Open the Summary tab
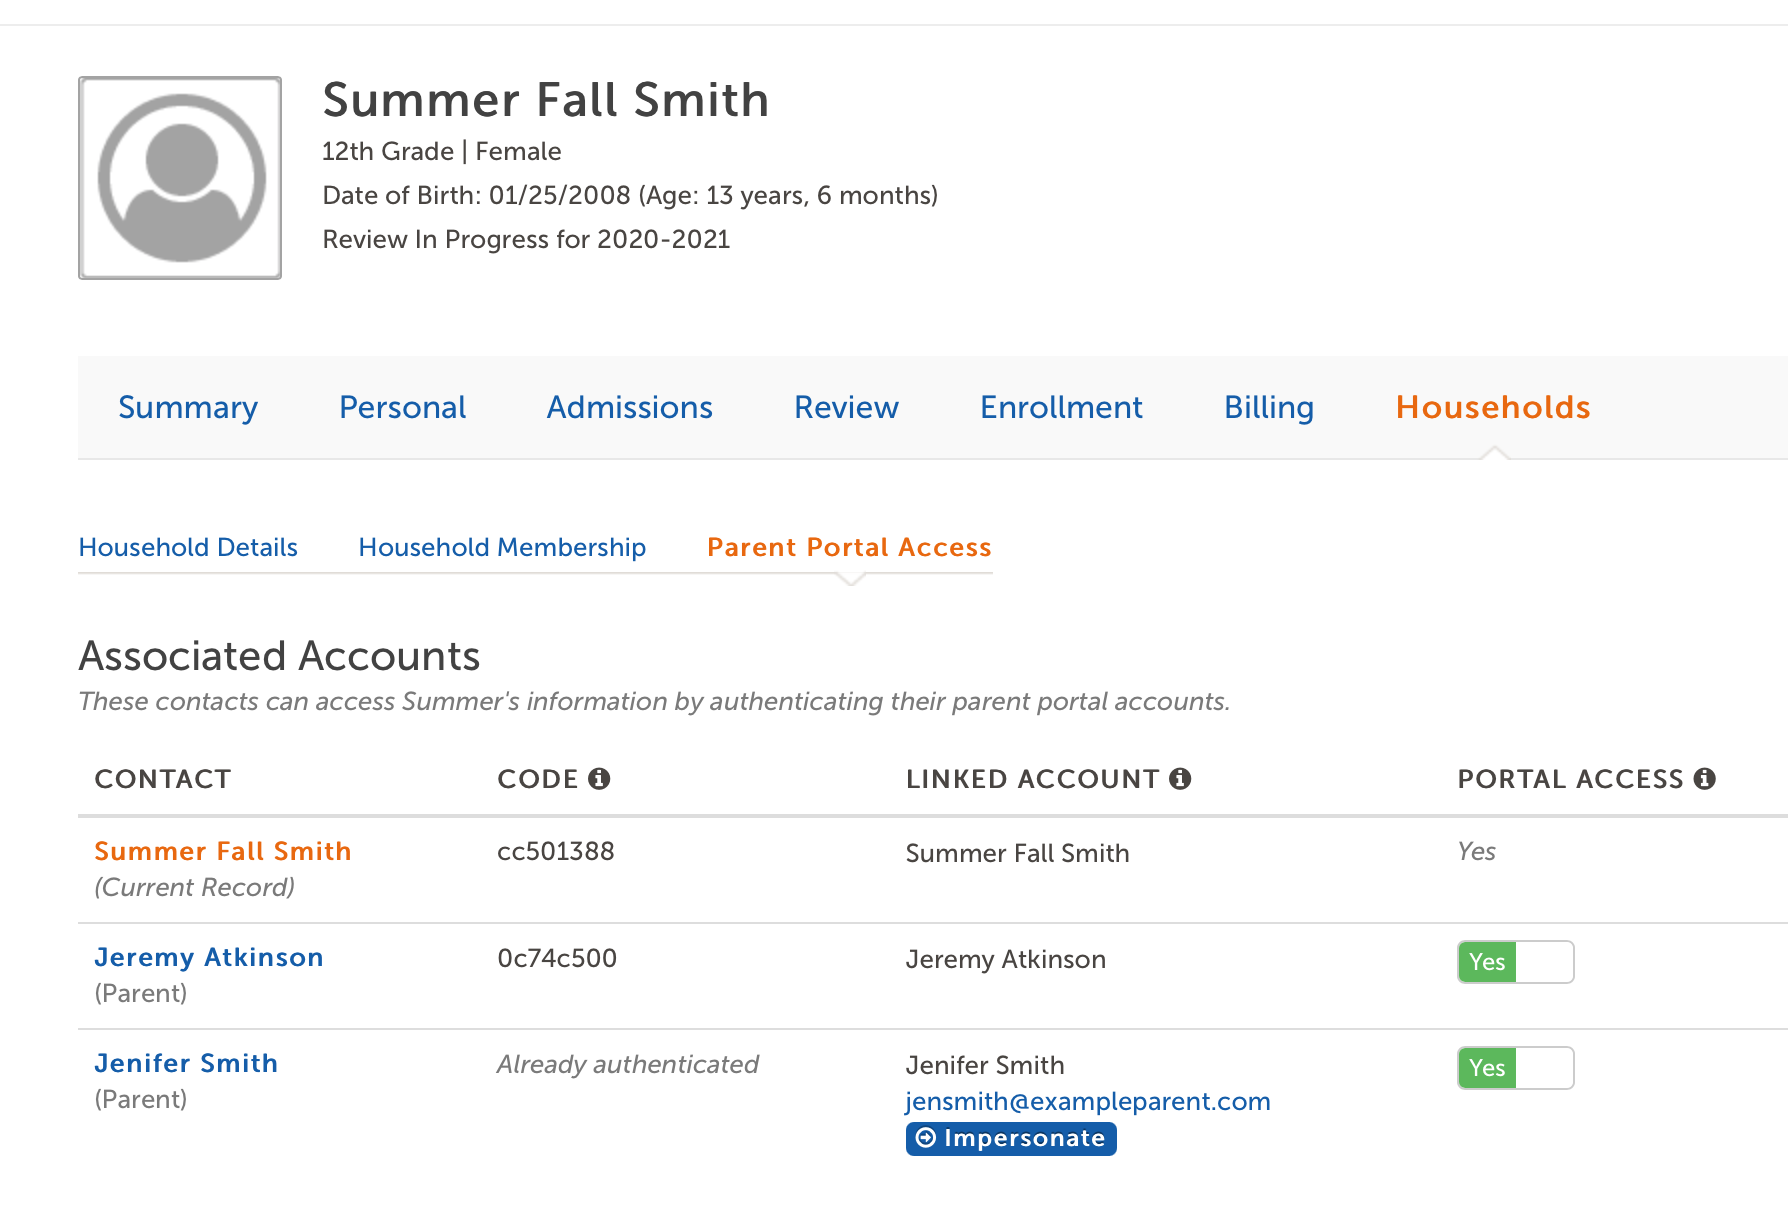Screen dimensions: 1788x1232 [188, 408]
